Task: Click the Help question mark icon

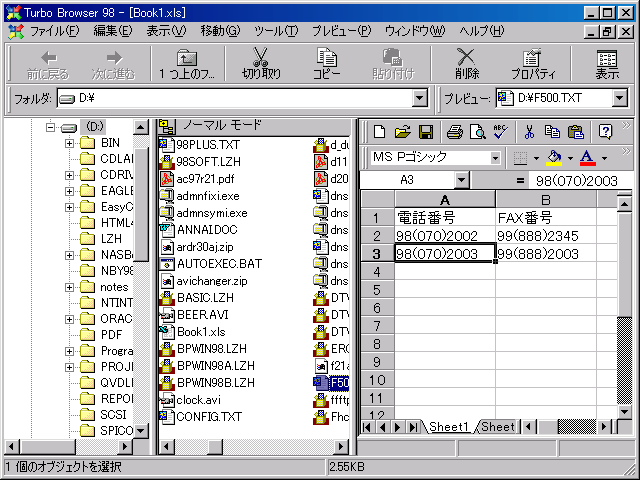Action: pos(605,132)
